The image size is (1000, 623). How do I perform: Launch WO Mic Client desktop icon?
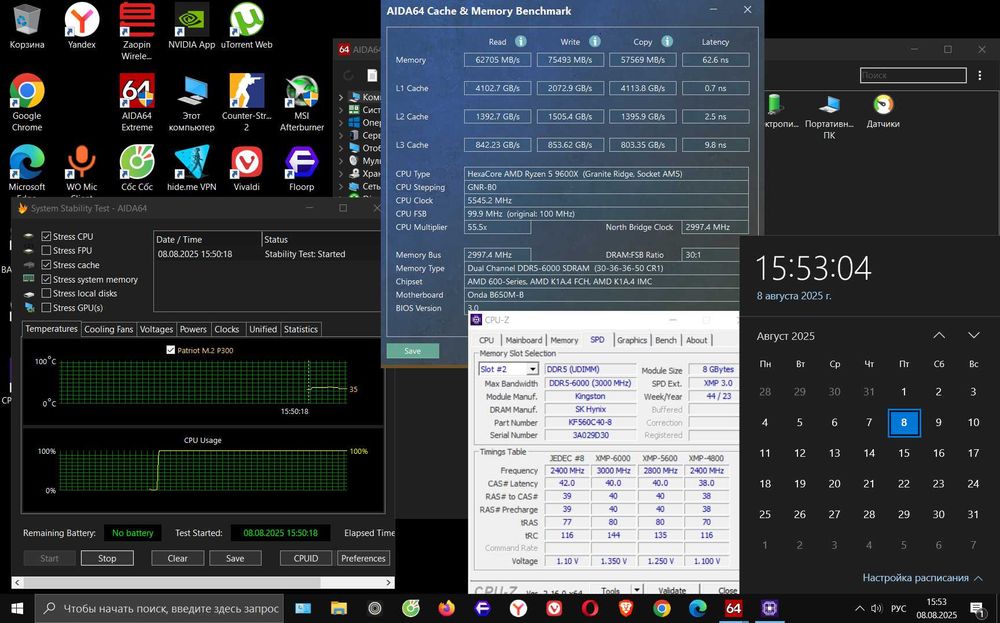click(x=82, y=168)
